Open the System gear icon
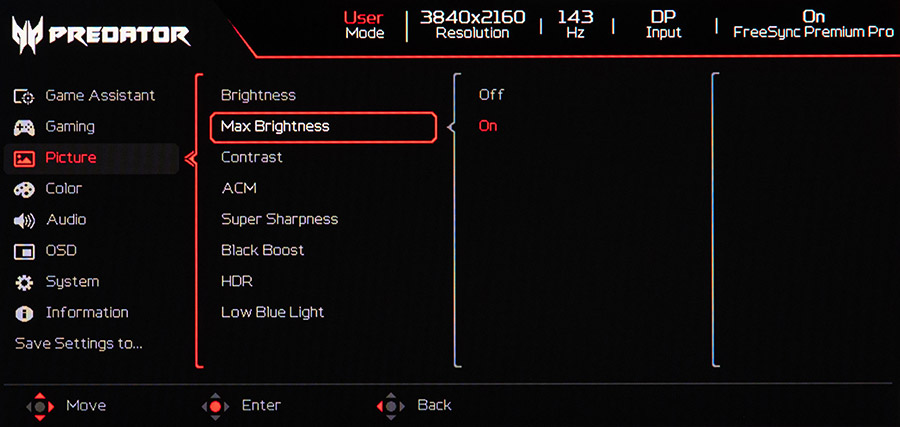The height and width of the screenshot is (427, 900). (24, 282)
